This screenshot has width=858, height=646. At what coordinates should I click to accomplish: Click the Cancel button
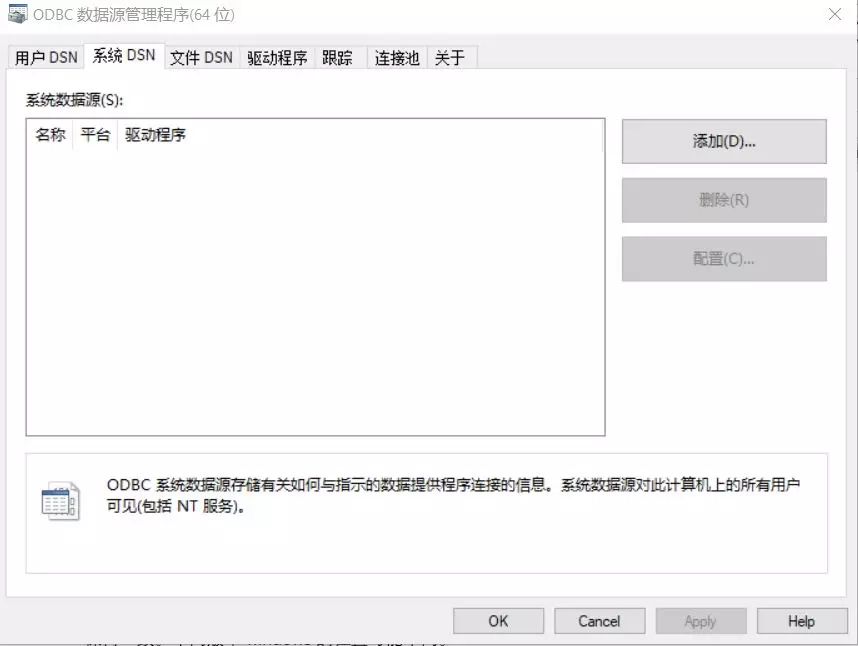(599, 620)
